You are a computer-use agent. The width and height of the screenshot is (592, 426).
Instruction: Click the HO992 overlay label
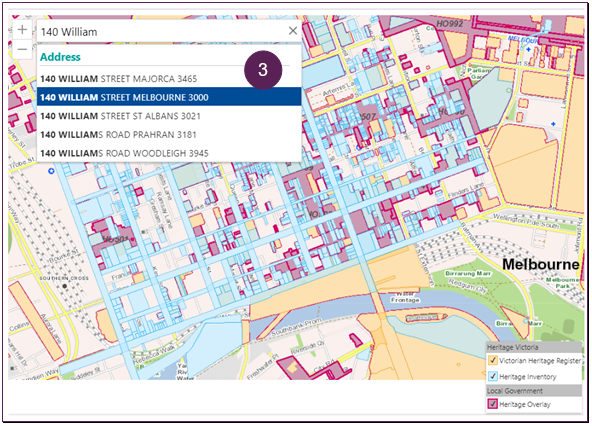click(449, 24)
